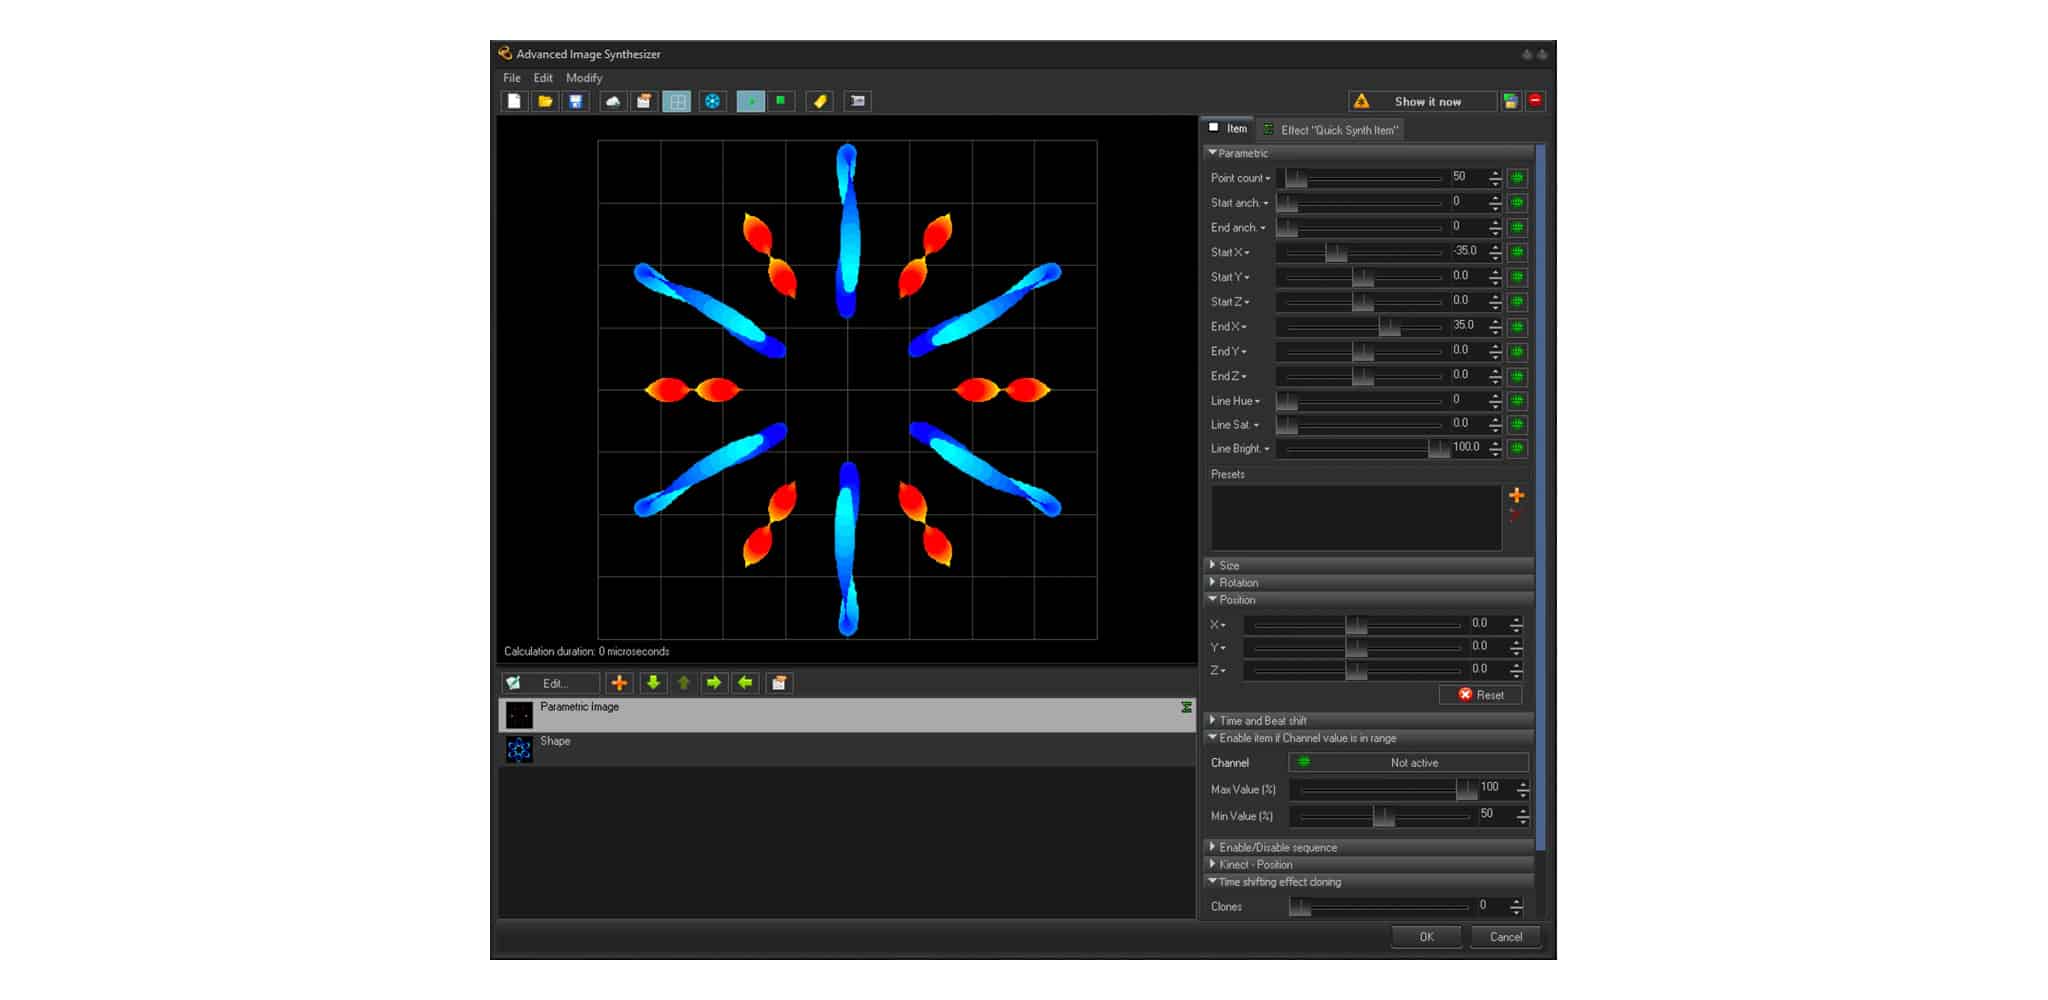Click the green down arrow above item list
This screenshot has width=2048, height=1000.
653,683
